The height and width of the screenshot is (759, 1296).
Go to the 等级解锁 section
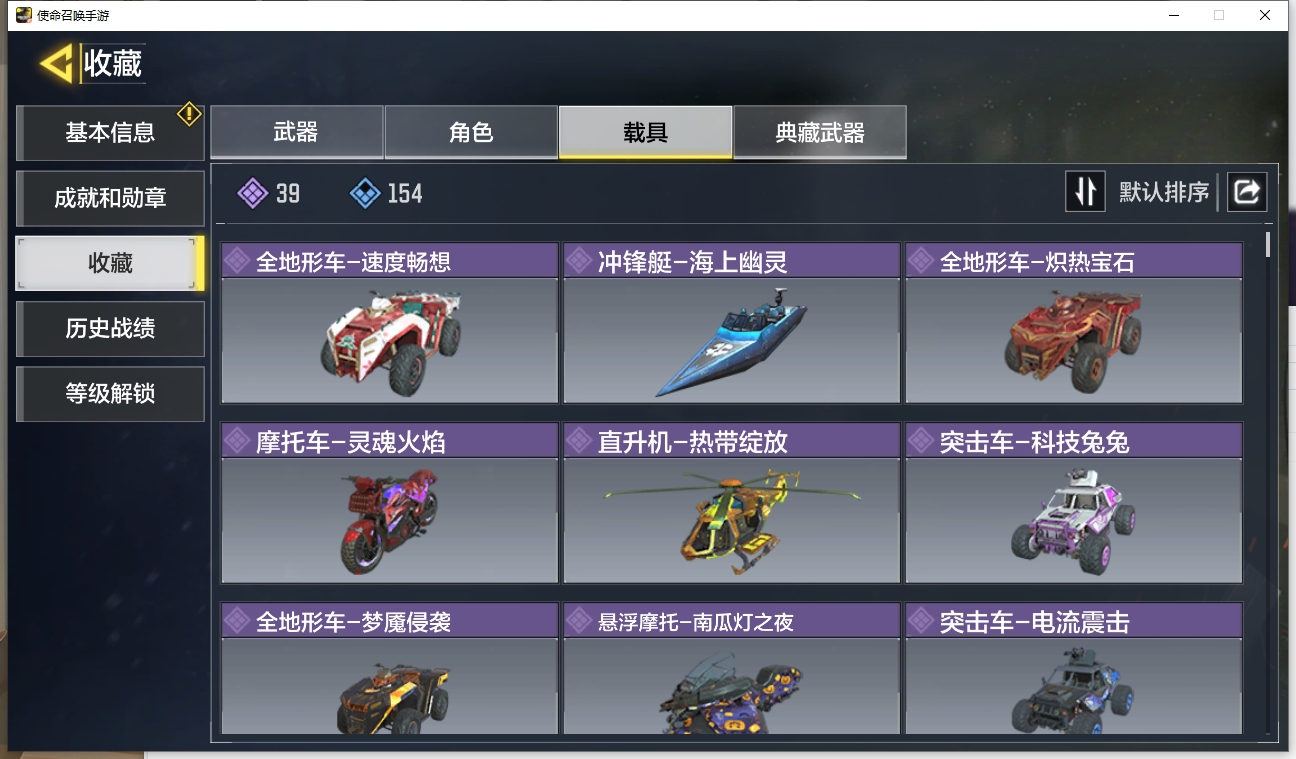110,394
